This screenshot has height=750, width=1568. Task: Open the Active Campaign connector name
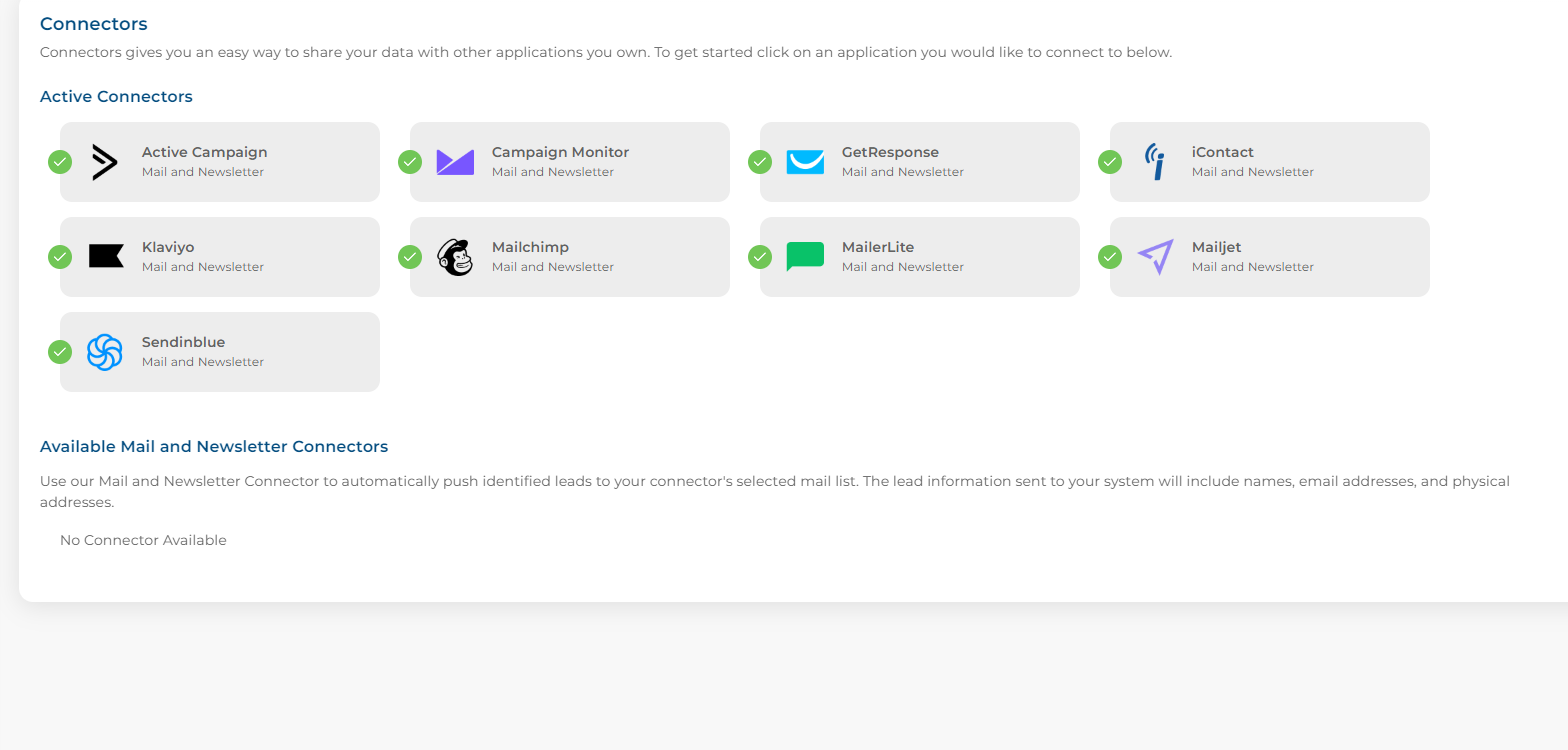click(205, 152)
